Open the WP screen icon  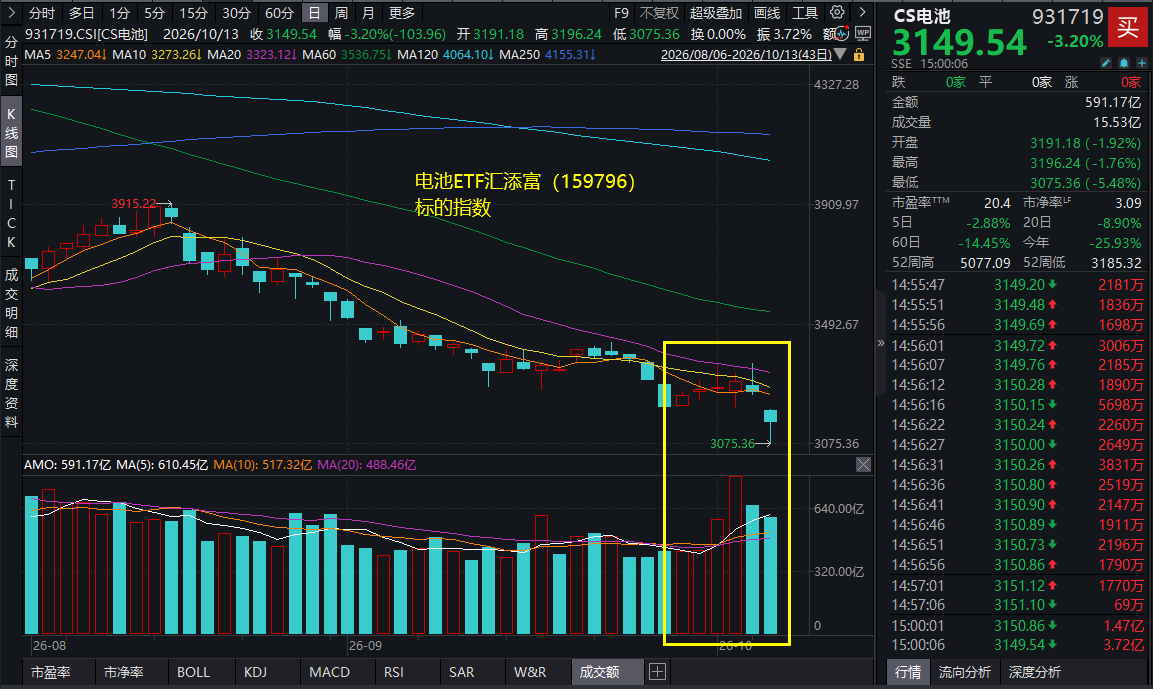pos(863,34)
